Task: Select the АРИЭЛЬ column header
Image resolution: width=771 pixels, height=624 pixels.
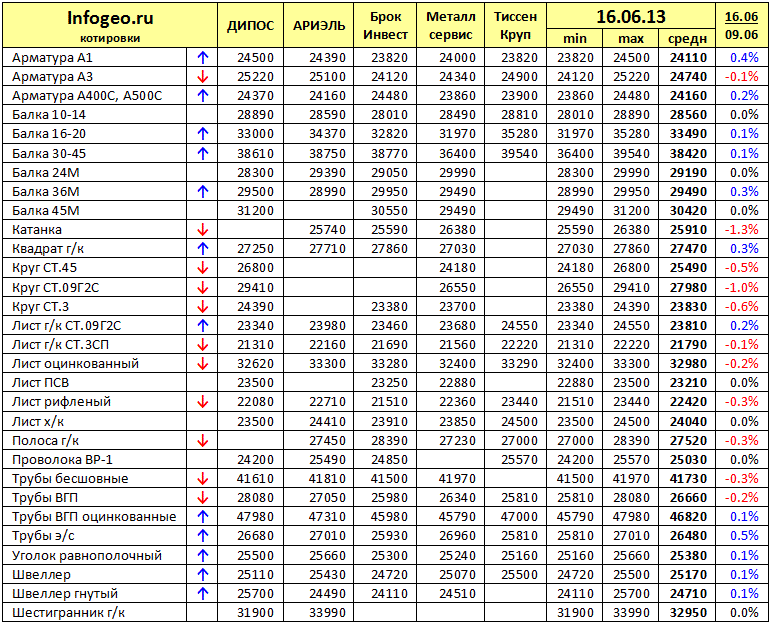Action: coord(319,26)
